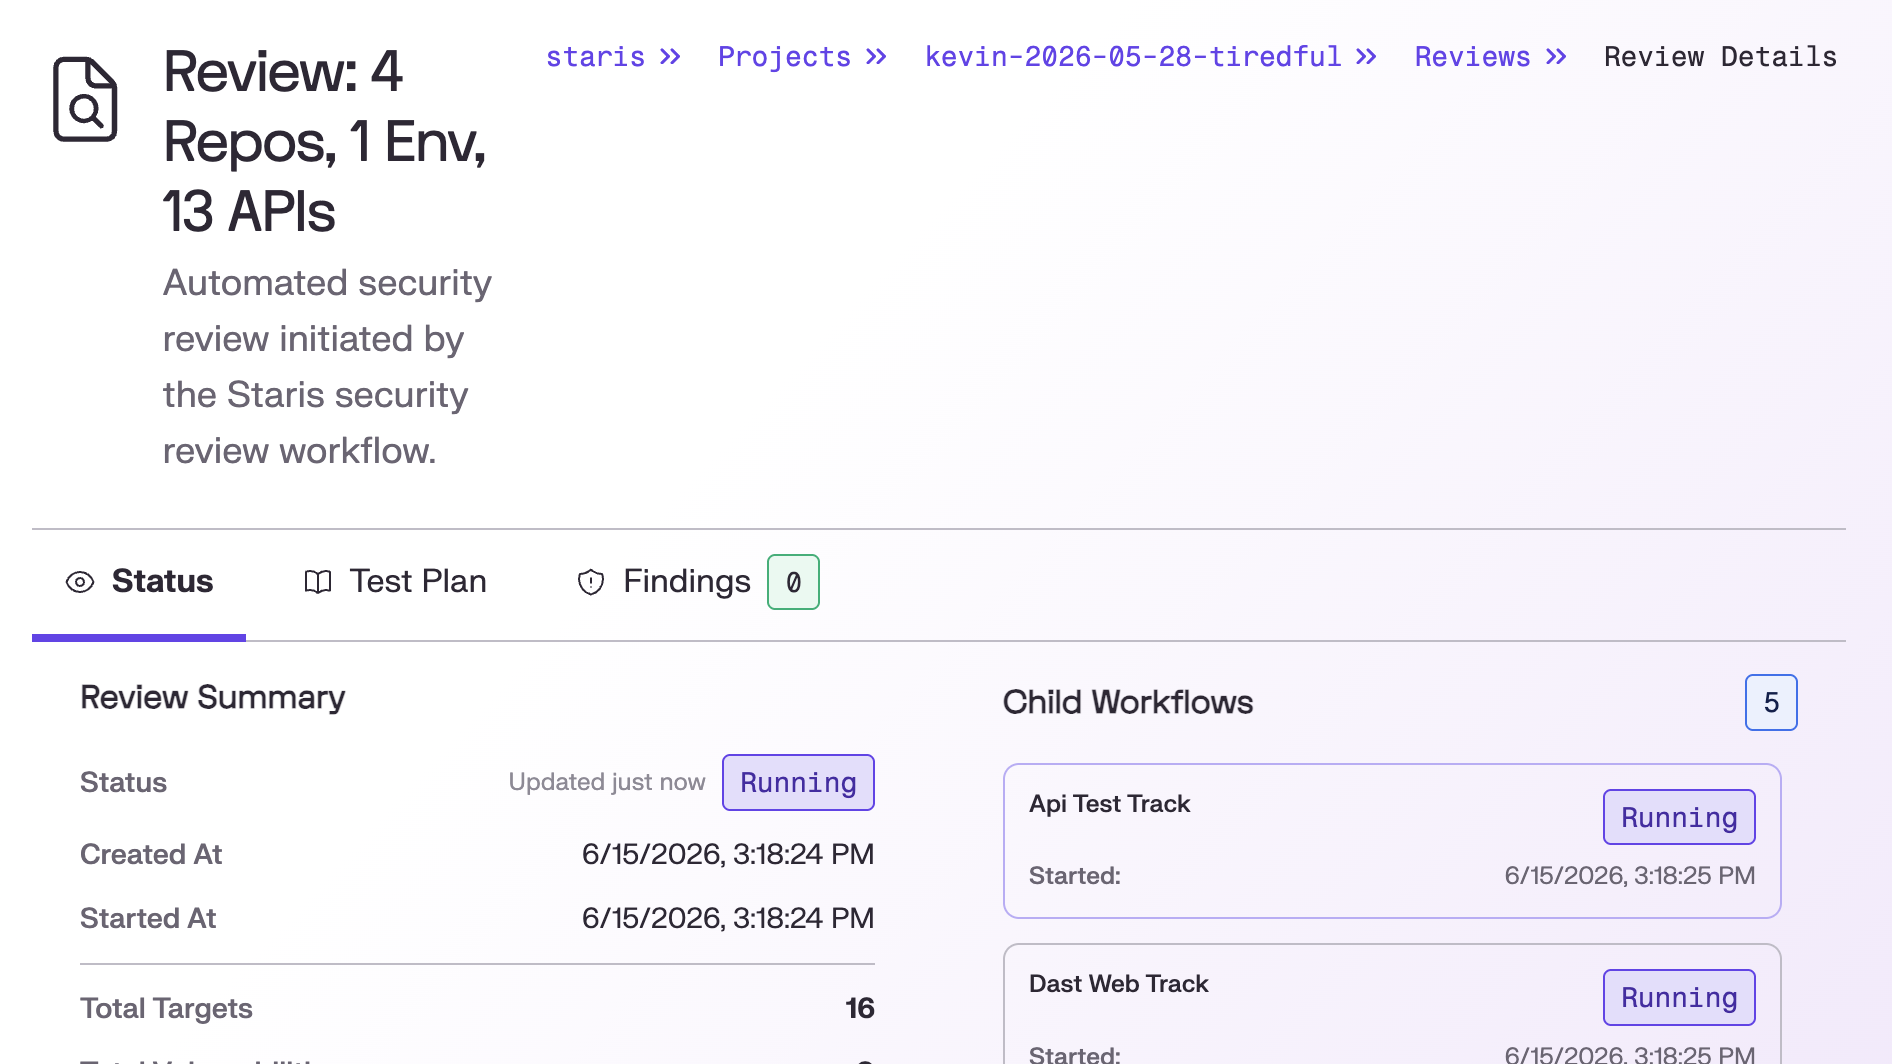Click the Findings count badge 0
This screenshot has width=1892, height=1064.
[x=793, y=582]
